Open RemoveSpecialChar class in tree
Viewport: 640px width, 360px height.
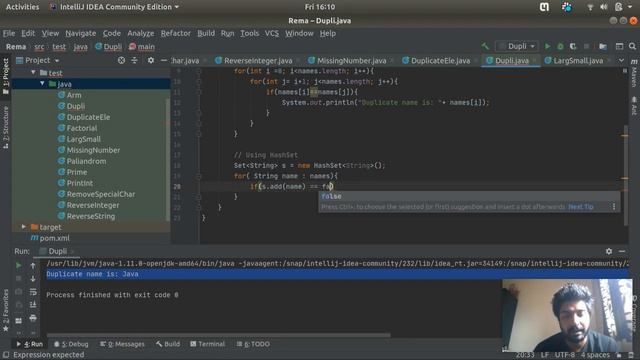(100, 194)
